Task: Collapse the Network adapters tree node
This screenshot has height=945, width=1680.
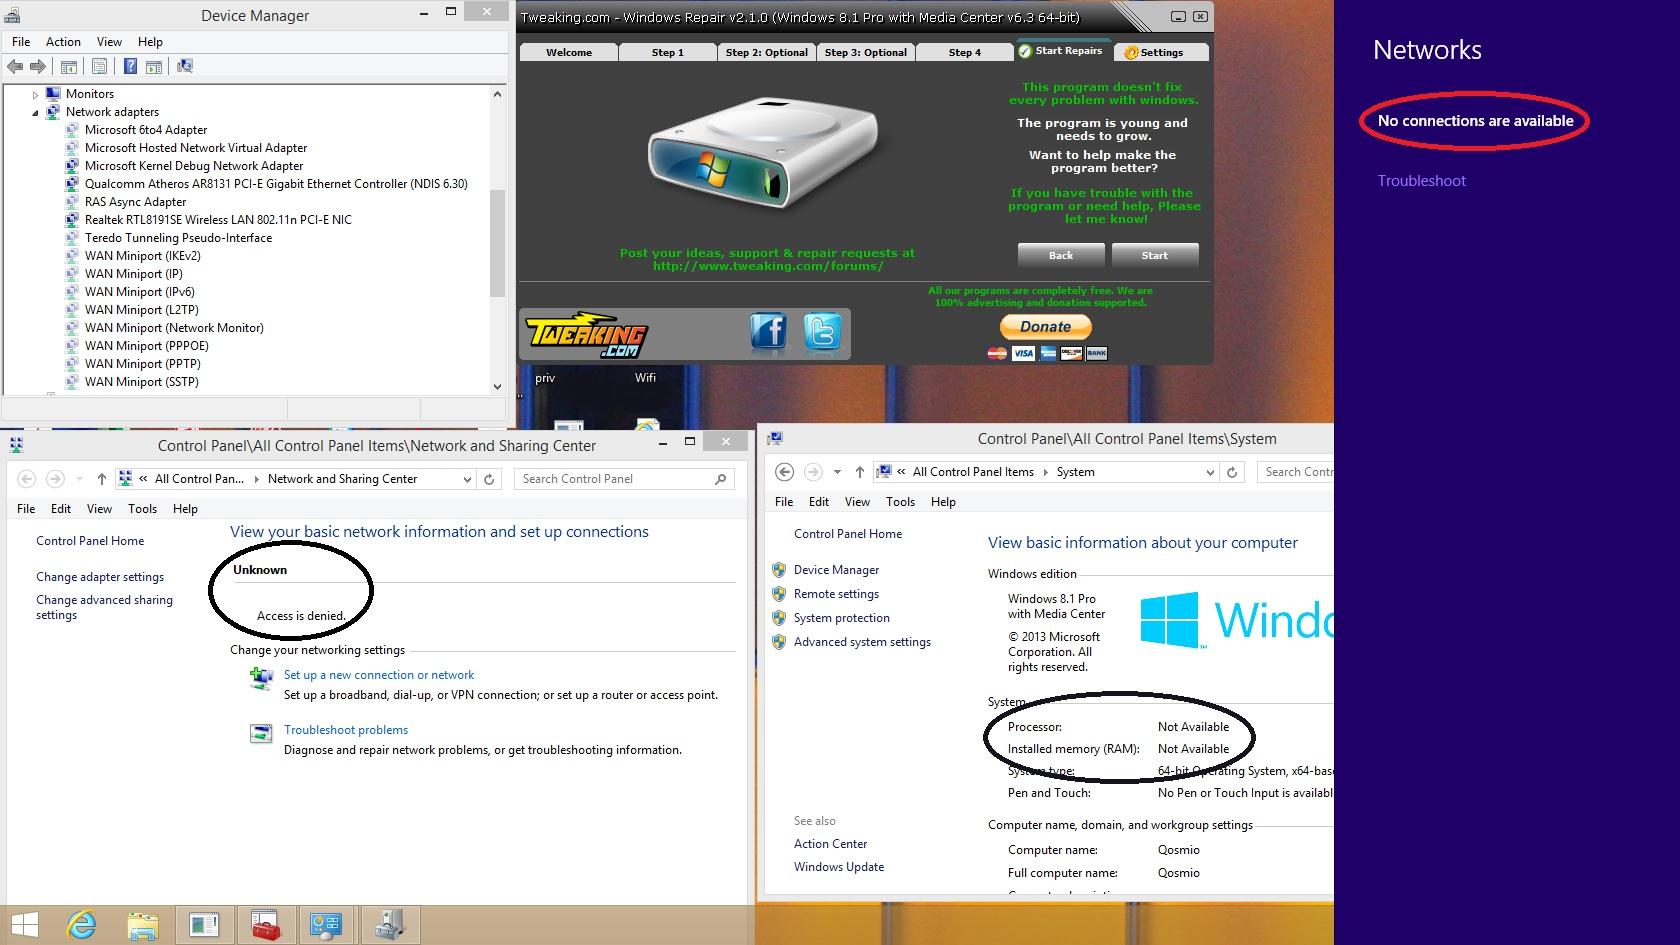Action: (35, 113)
